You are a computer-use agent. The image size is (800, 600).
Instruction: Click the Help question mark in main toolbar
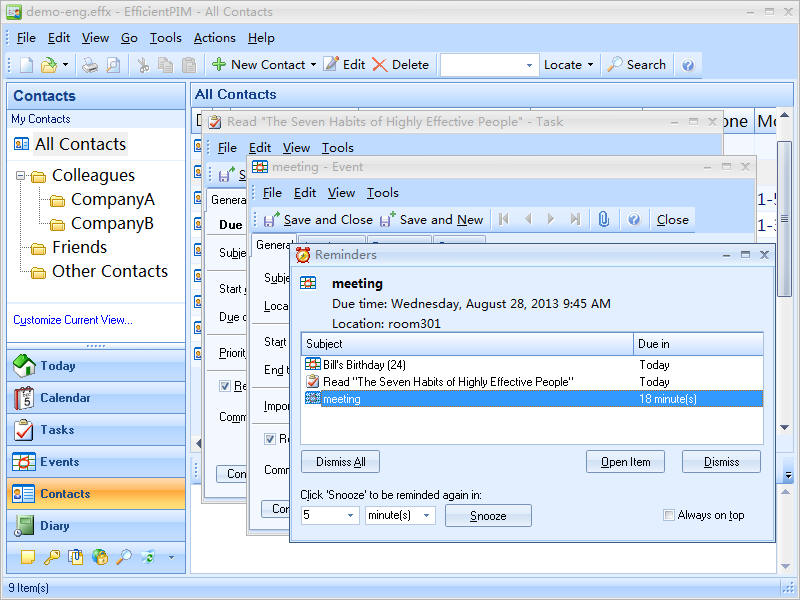click(688, 65)
